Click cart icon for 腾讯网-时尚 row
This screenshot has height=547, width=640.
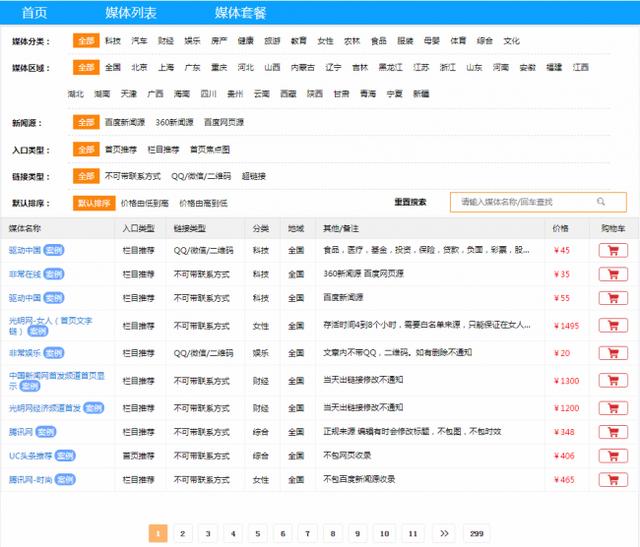coord(613,480)
